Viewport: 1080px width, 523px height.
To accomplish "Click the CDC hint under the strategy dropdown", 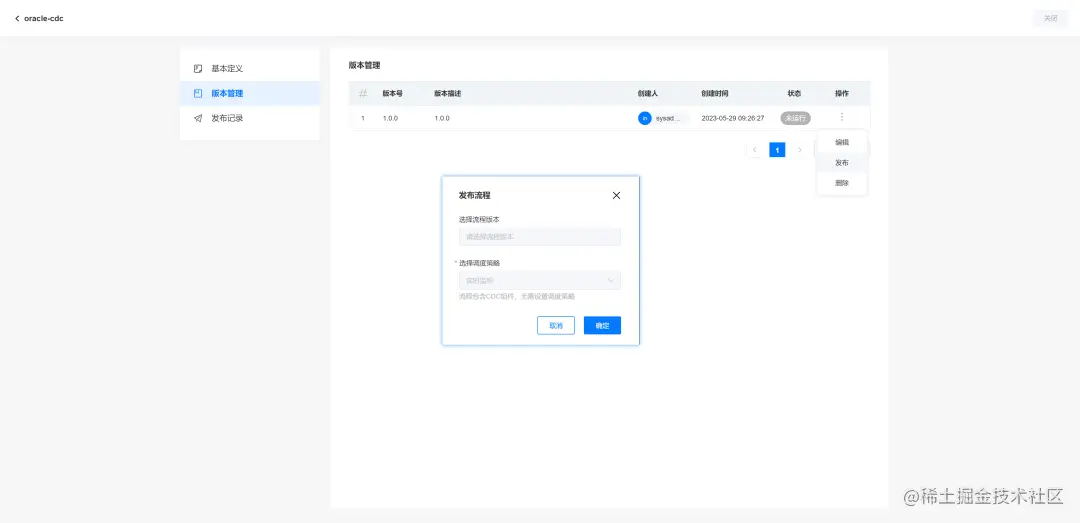I will point(517,296).
